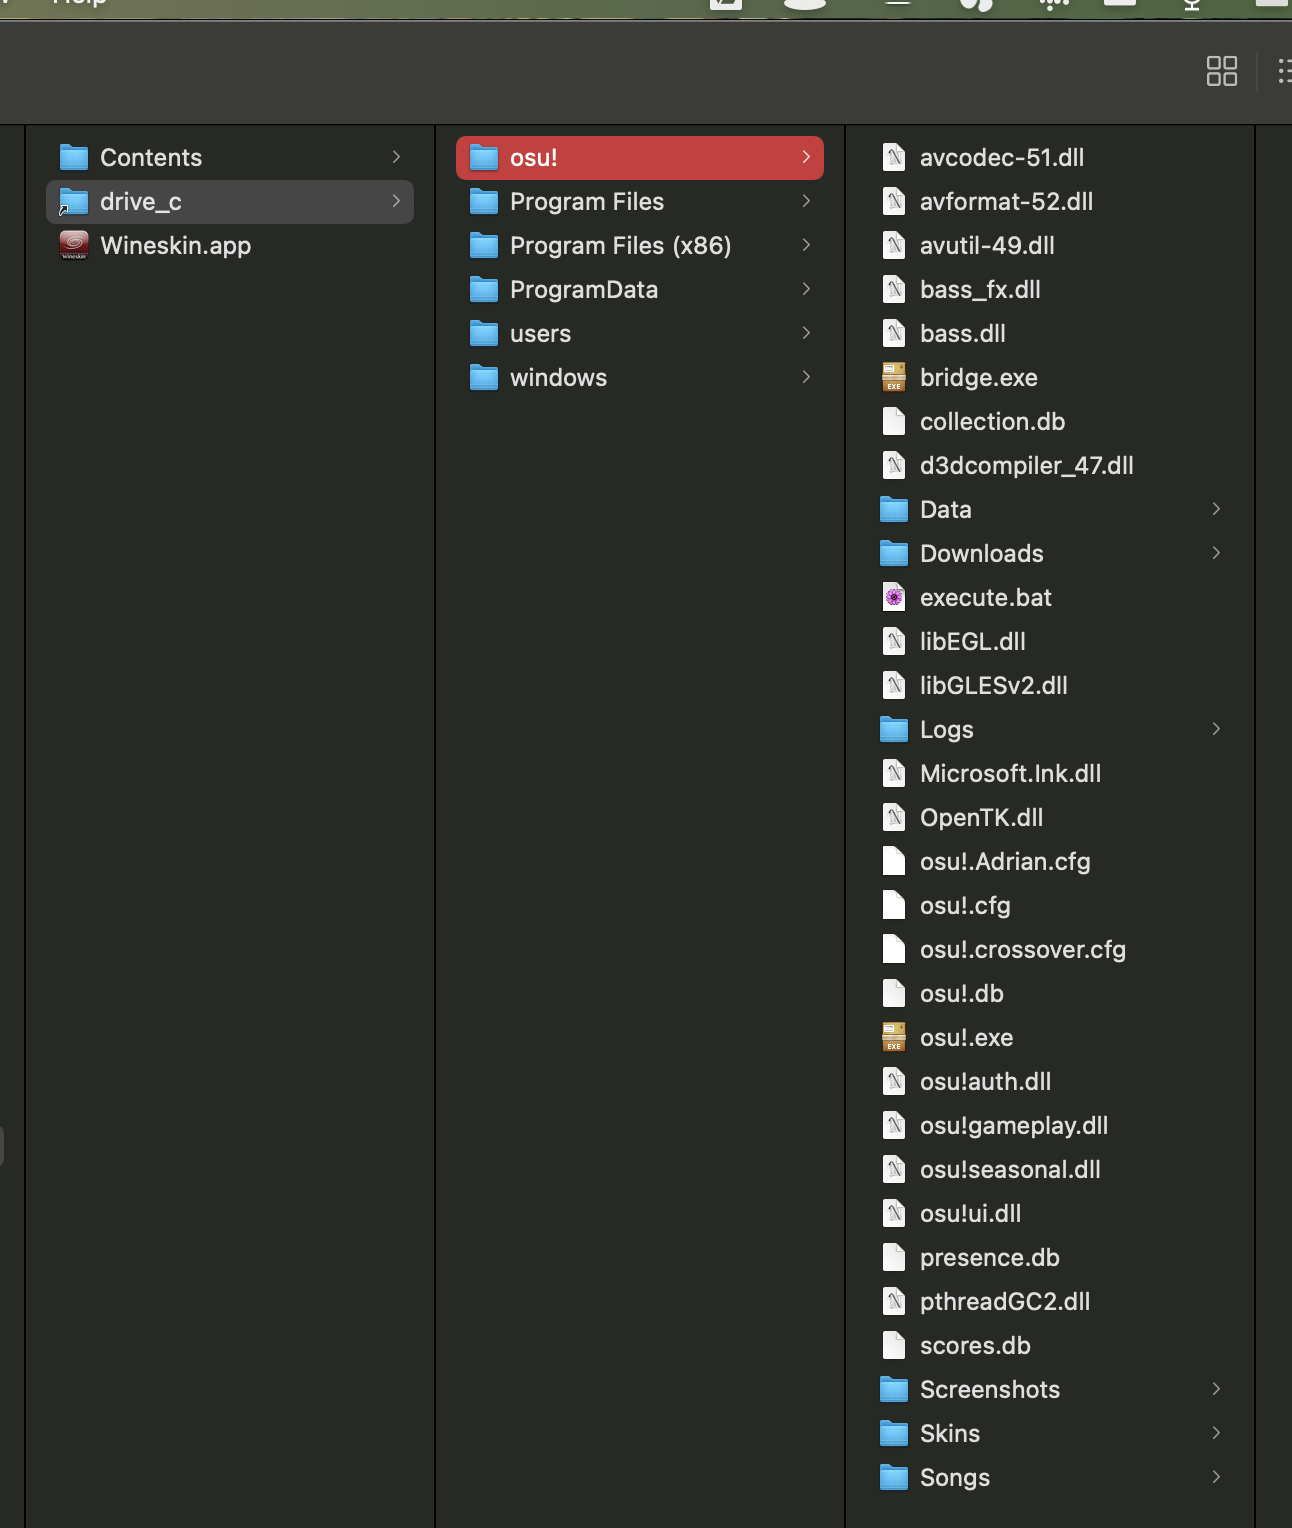The width and height of the screenshot is (1292, 1528).
Task: Select the bass_fx.dll file name
Action: coord(980,289)
